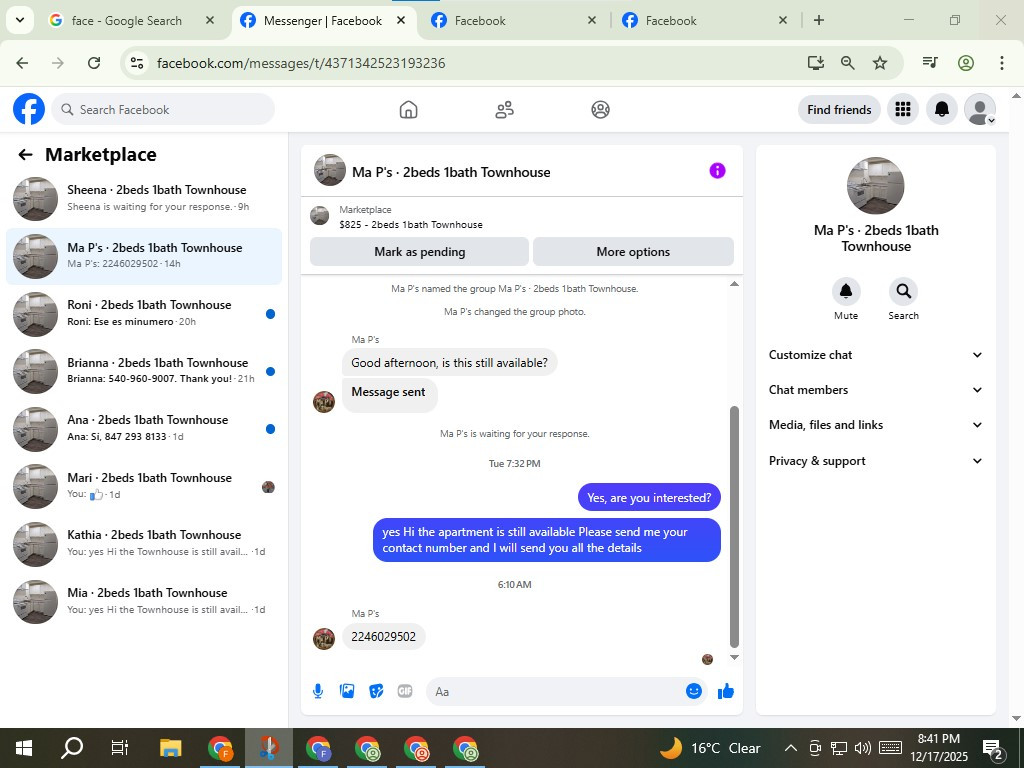The height and width of the screenshot is (768, 1024).
Task: Click the Search Facebook input field
Action: pyautogui.click(x=163, y=109)
